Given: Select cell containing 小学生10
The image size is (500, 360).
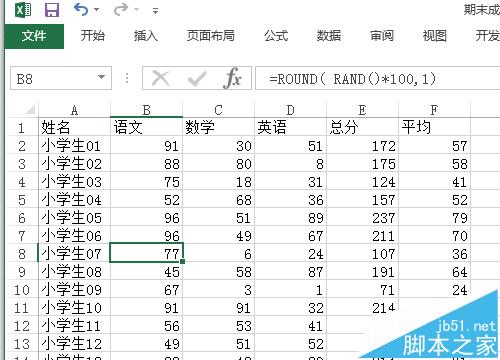Looking at the screenshot, I should [x=74, y=308].
